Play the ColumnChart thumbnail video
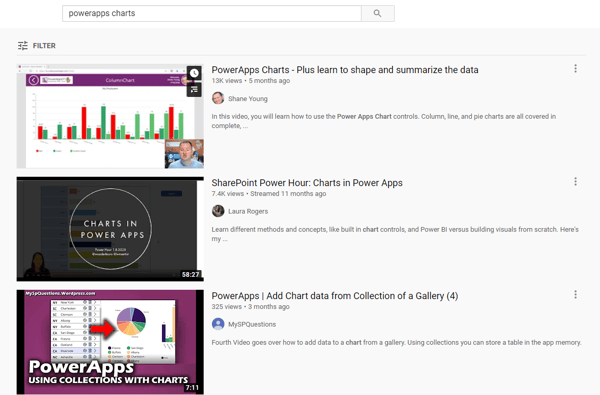The image size is (600, 395). (x=110, y=116)
